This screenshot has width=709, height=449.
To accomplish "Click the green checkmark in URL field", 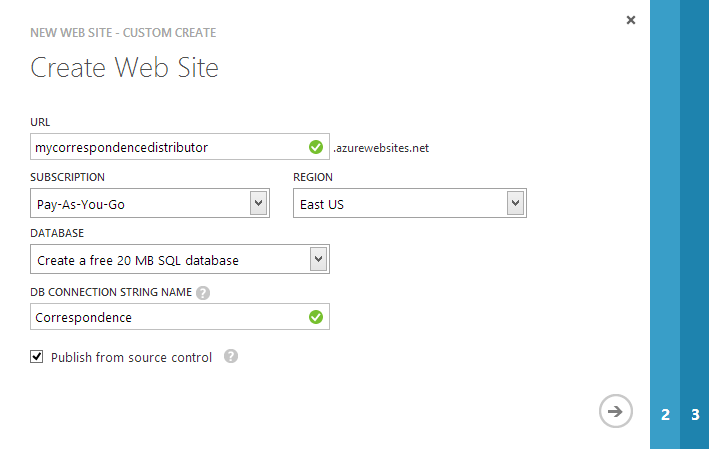I will pyautogui.click(x=316, y=147).
